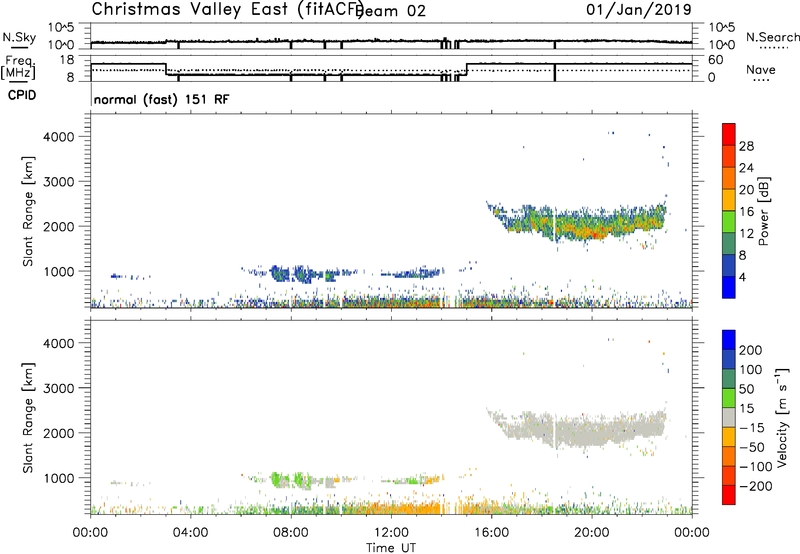Click the "16:00" time axis label

tap(491, 533)
